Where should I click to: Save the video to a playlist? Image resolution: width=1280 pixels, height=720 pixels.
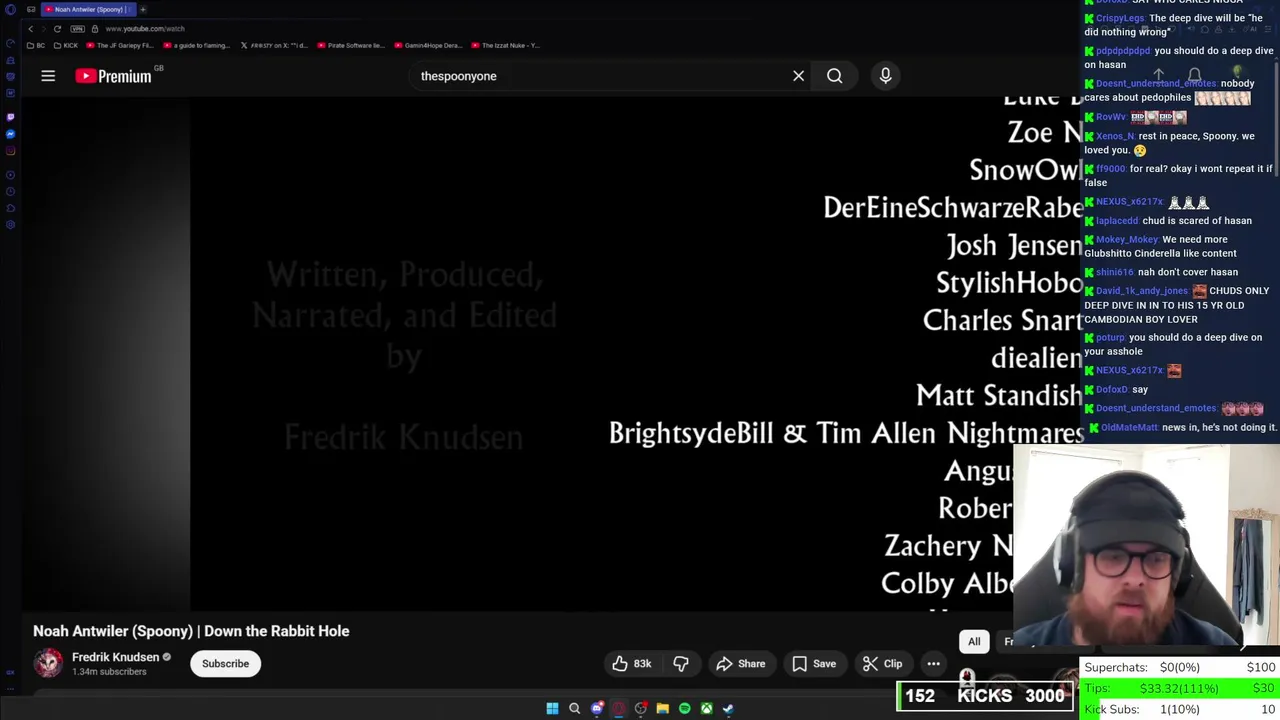[814, 664]
